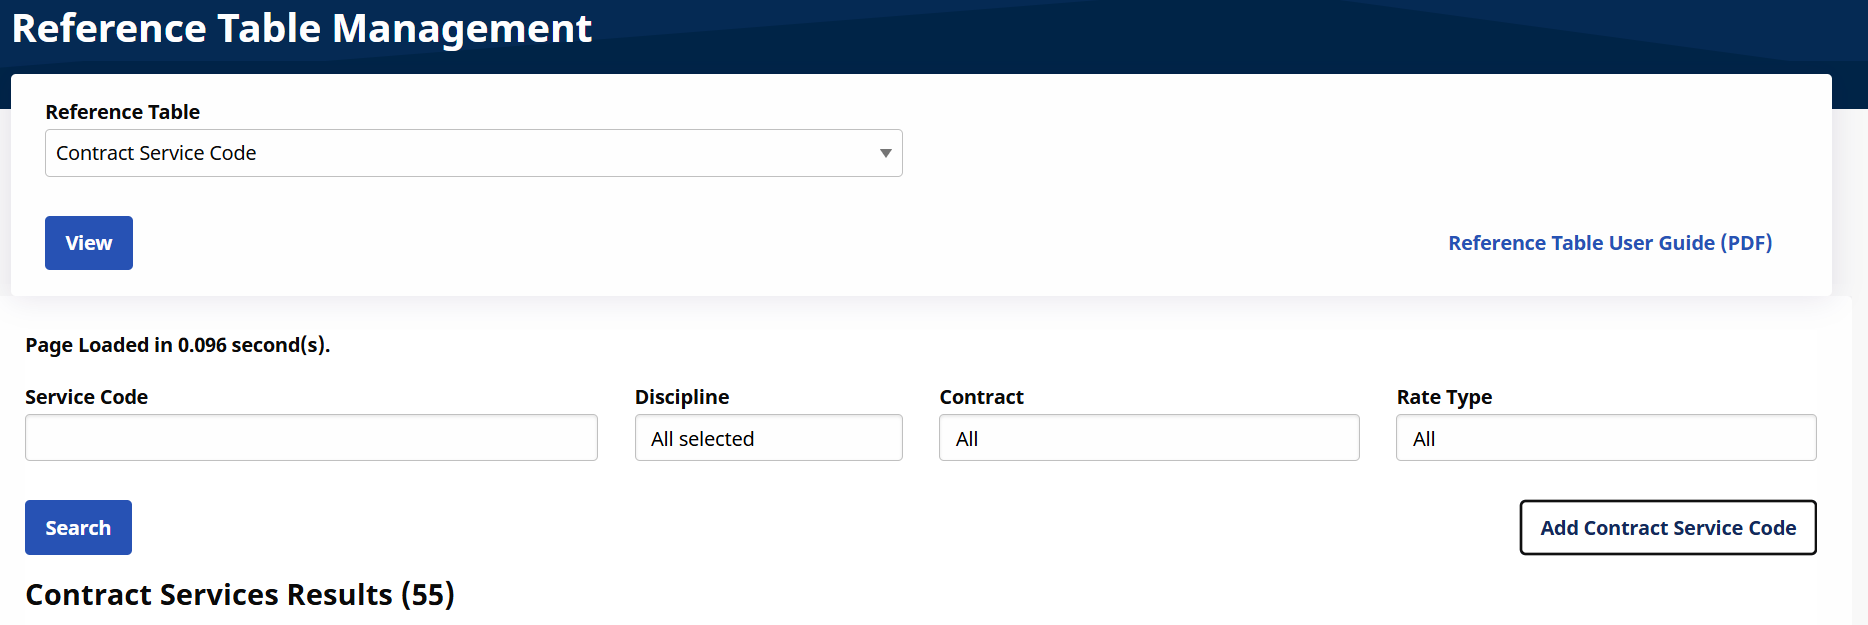Click the Reference Table Management page title
The image size is (1868, 625).
[302, 28]
